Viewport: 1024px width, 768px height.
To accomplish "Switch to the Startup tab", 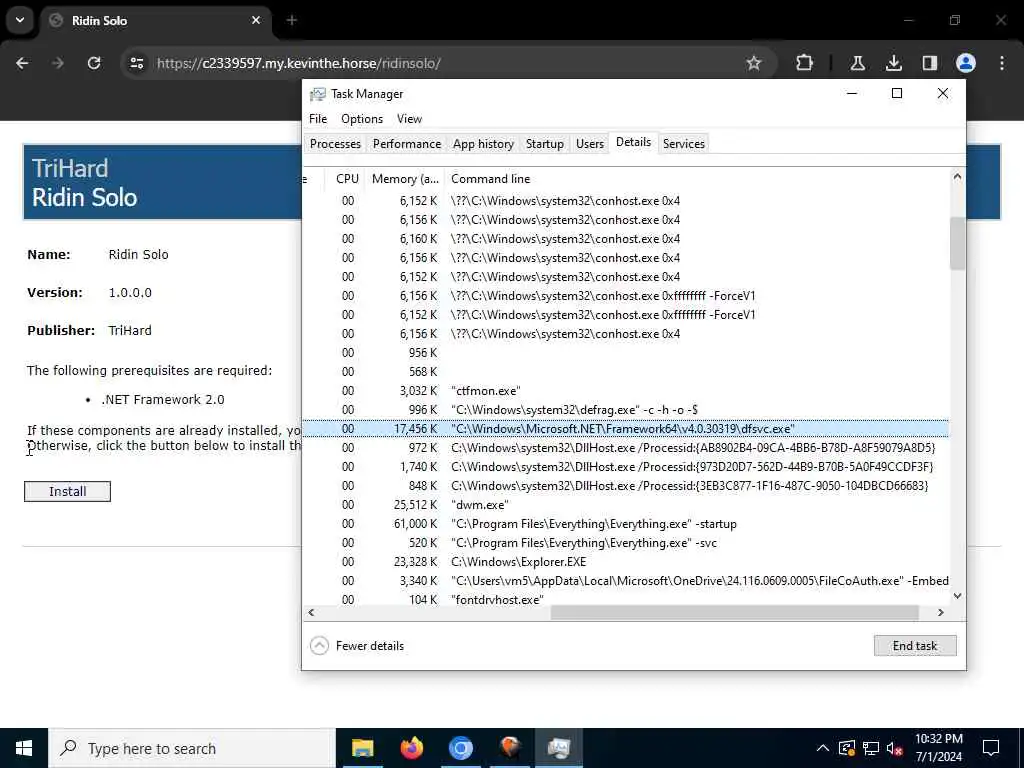I will tap(545, 144).
